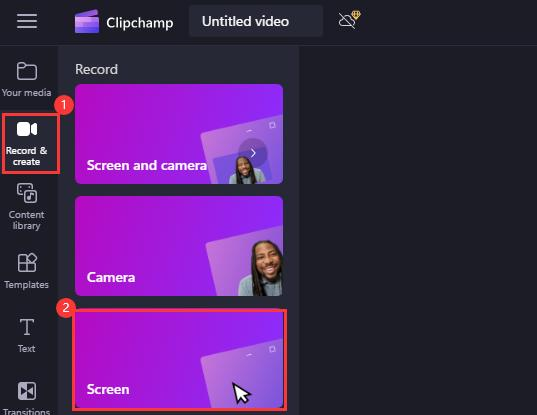Open the Templates icon
Image resolution: width=537 pixels, height=415 pixels.
27,263
